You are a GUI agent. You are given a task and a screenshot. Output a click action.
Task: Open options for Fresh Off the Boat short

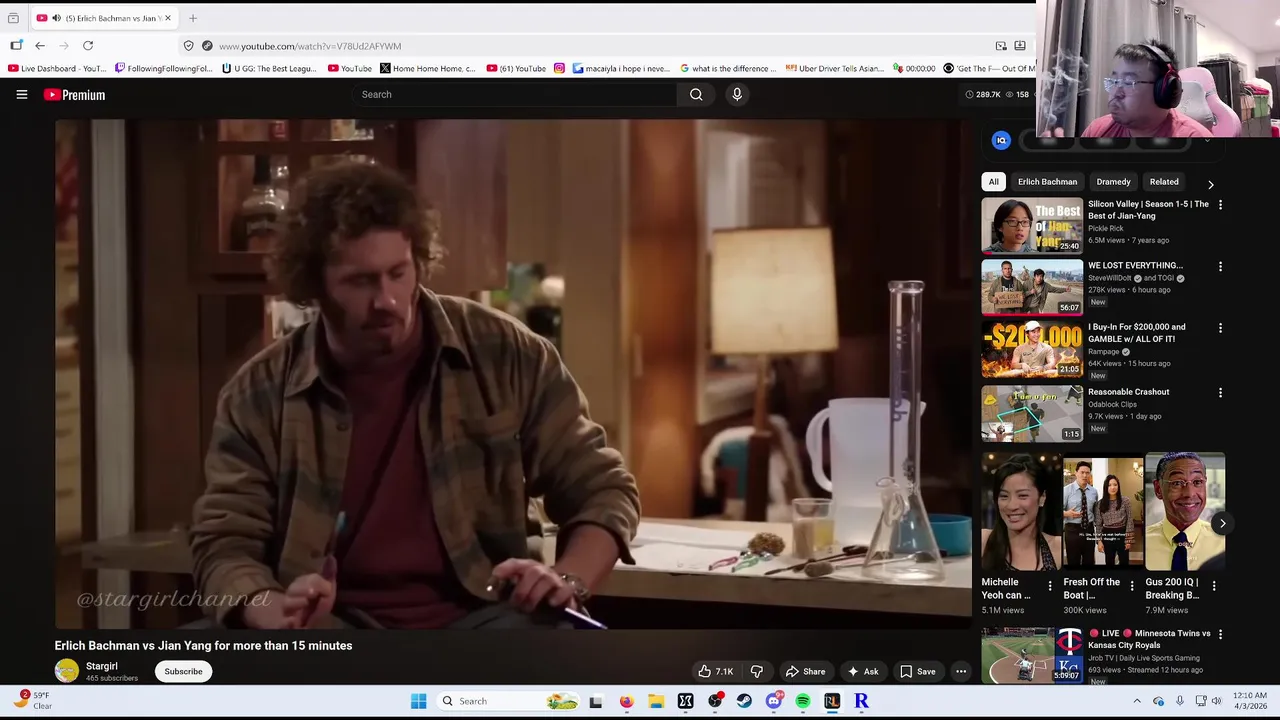(x=1132, y=586)
